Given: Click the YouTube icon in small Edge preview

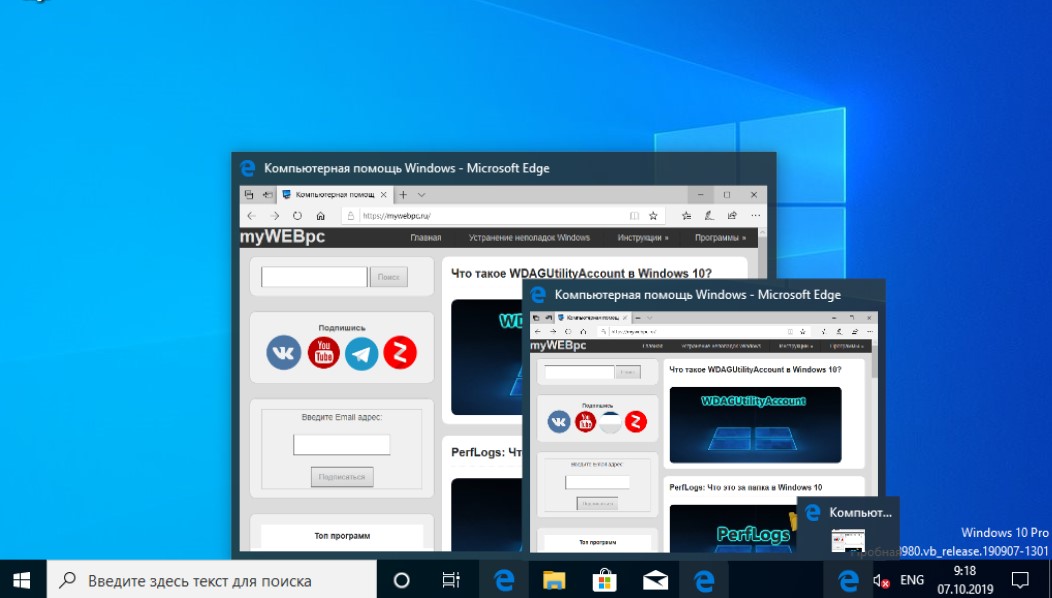Looking at the screenshot, I should 585,421.
